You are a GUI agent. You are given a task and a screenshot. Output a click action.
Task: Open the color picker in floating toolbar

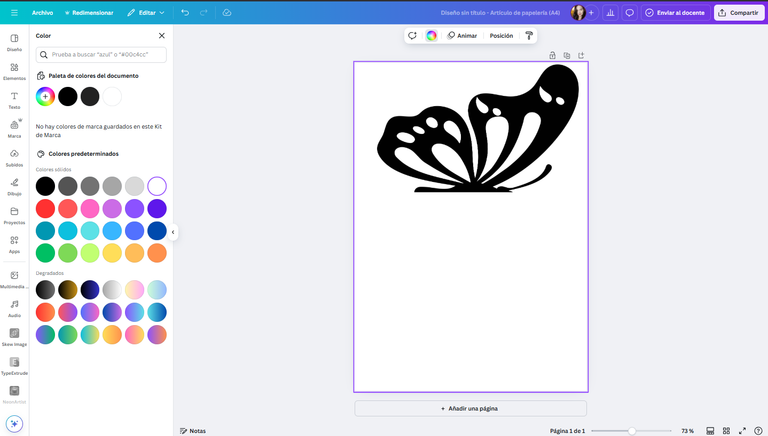(x=431, y=36)
